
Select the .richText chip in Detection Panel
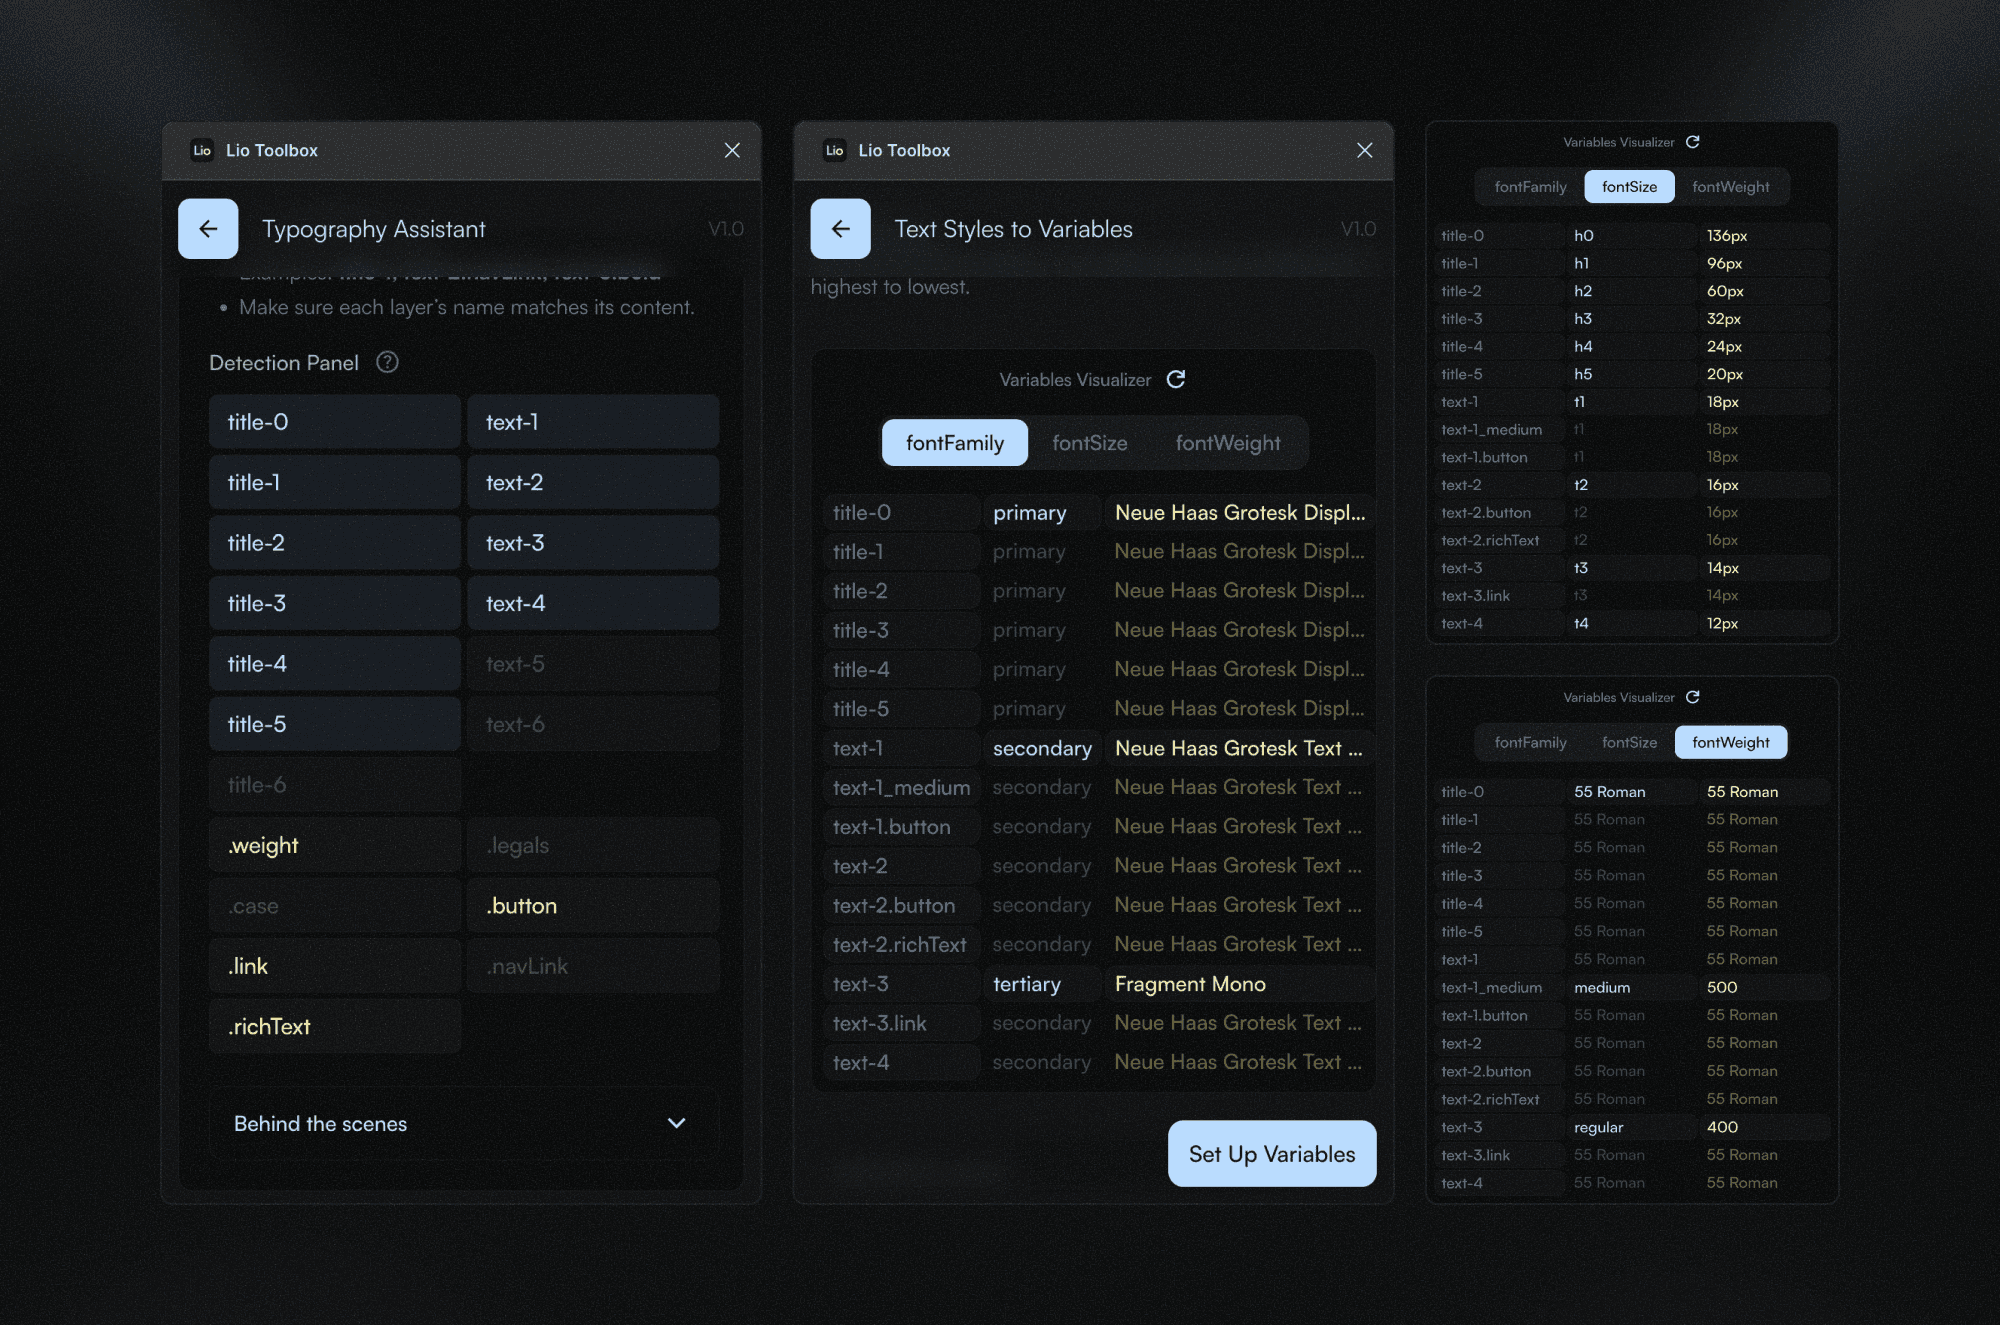(334, 1026)
